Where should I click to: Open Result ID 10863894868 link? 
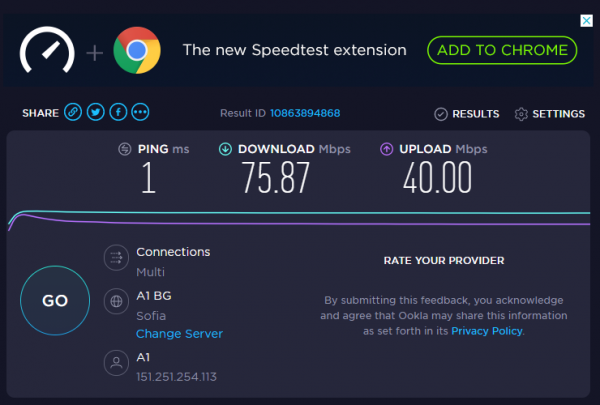coord(305,113)
